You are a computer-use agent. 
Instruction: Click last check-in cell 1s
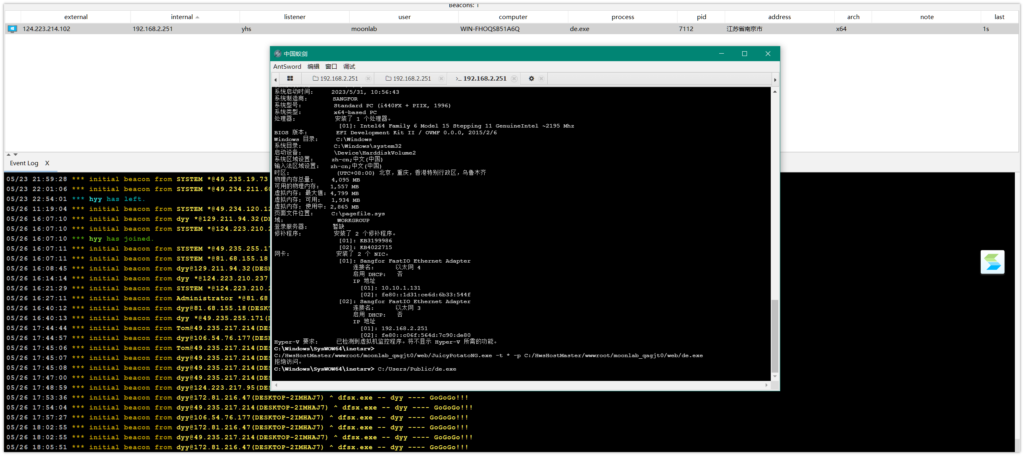coord(985,29)
